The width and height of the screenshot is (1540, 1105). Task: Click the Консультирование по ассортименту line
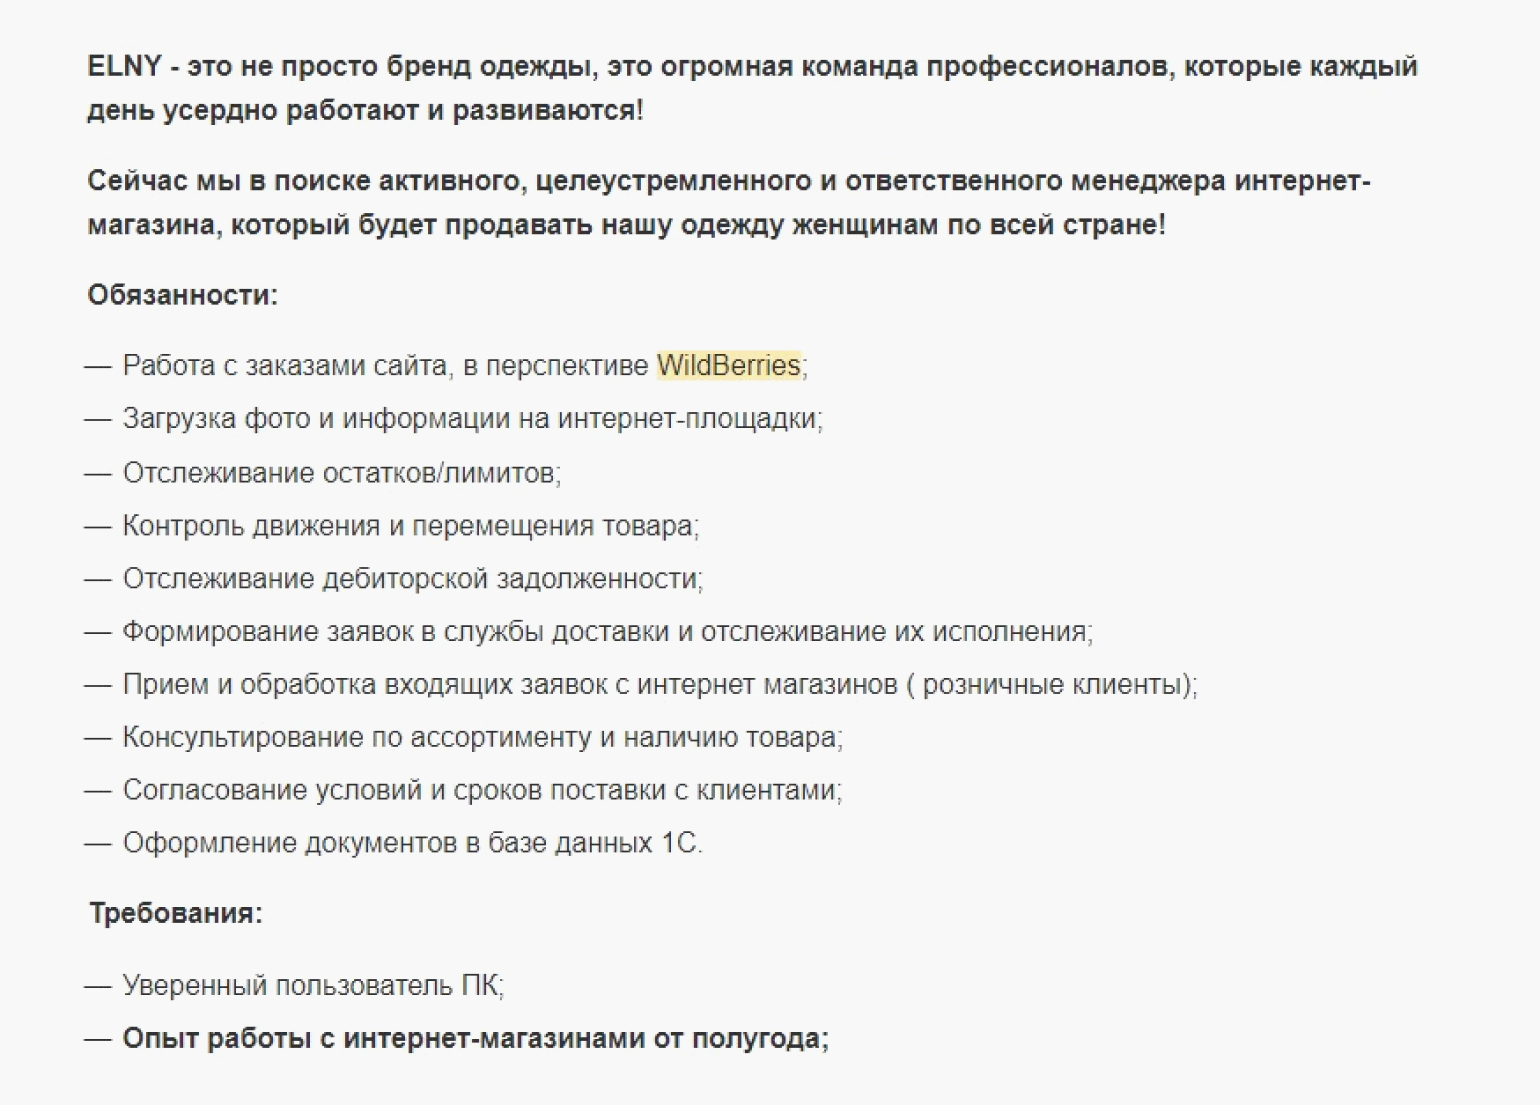click(482, 738)
